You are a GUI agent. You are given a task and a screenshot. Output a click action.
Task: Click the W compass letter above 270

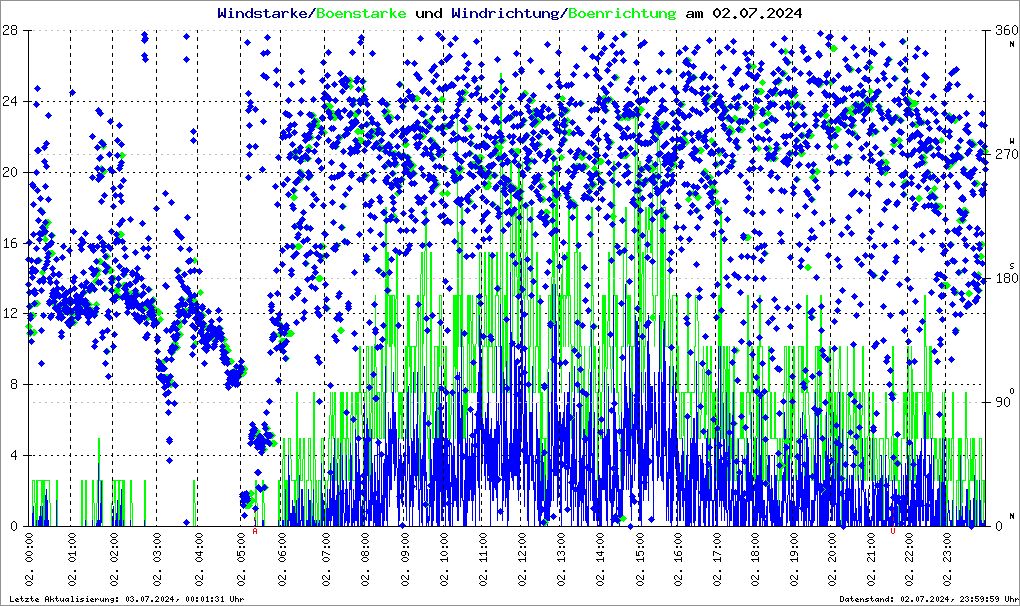tap(1012, 141)
